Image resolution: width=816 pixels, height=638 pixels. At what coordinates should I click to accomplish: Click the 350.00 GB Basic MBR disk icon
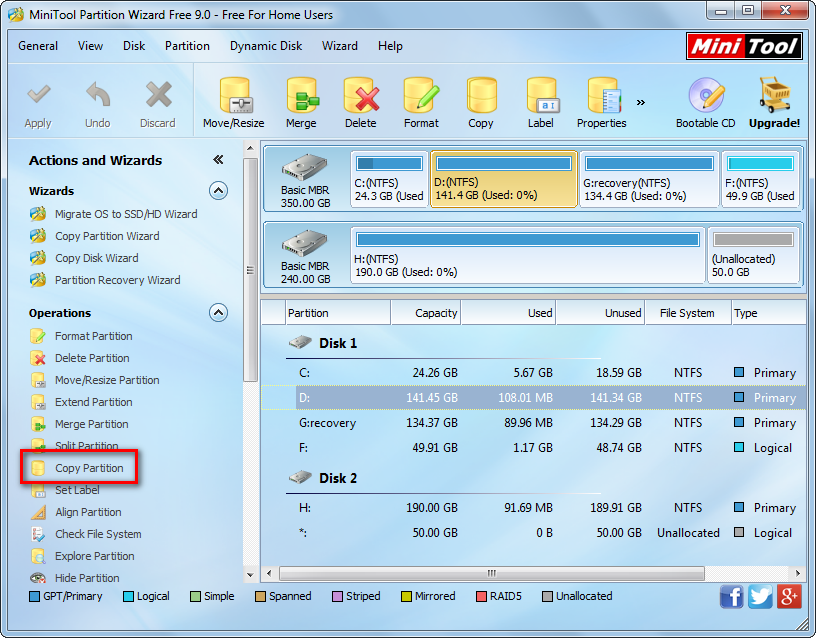pyautogui.click(x=304, y=168)
